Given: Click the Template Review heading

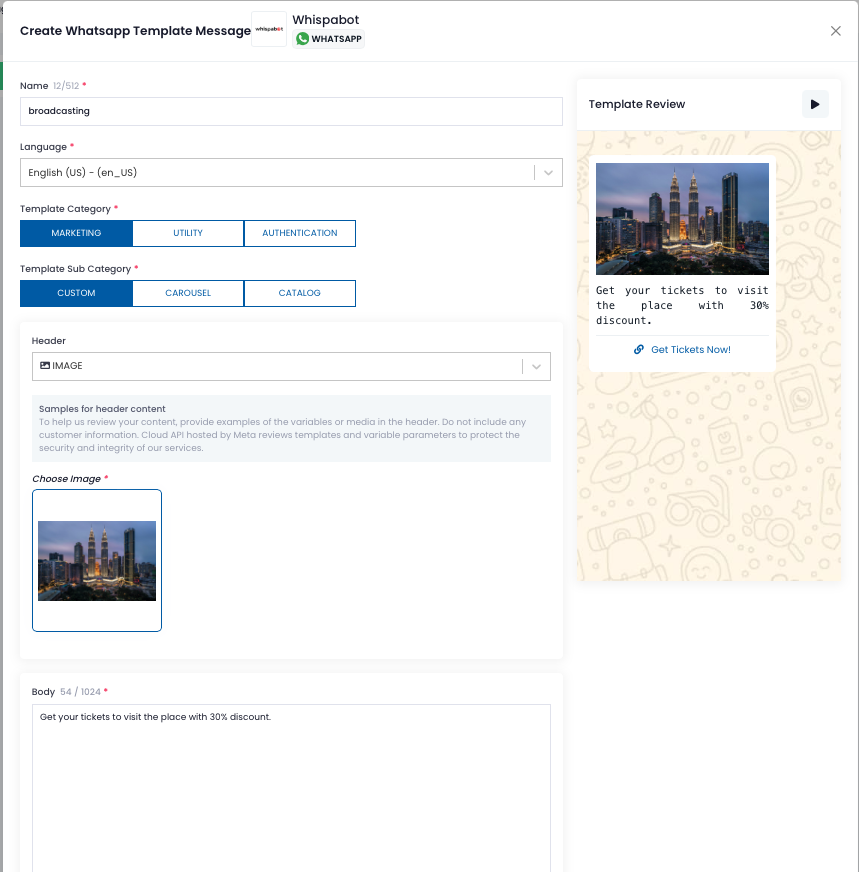Looking at the screenshot, I should tap(637, 105).
